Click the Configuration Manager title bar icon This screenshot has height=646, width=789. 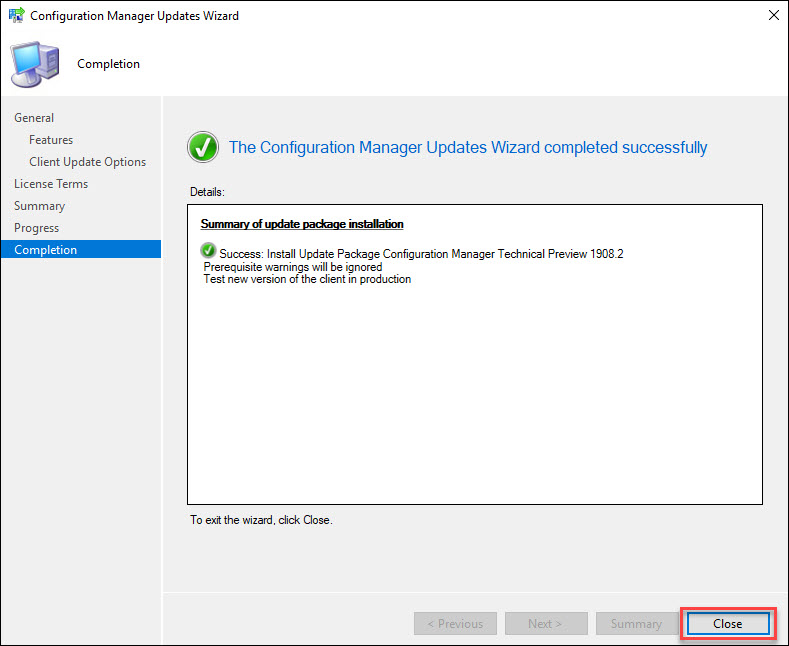point(17,15)
